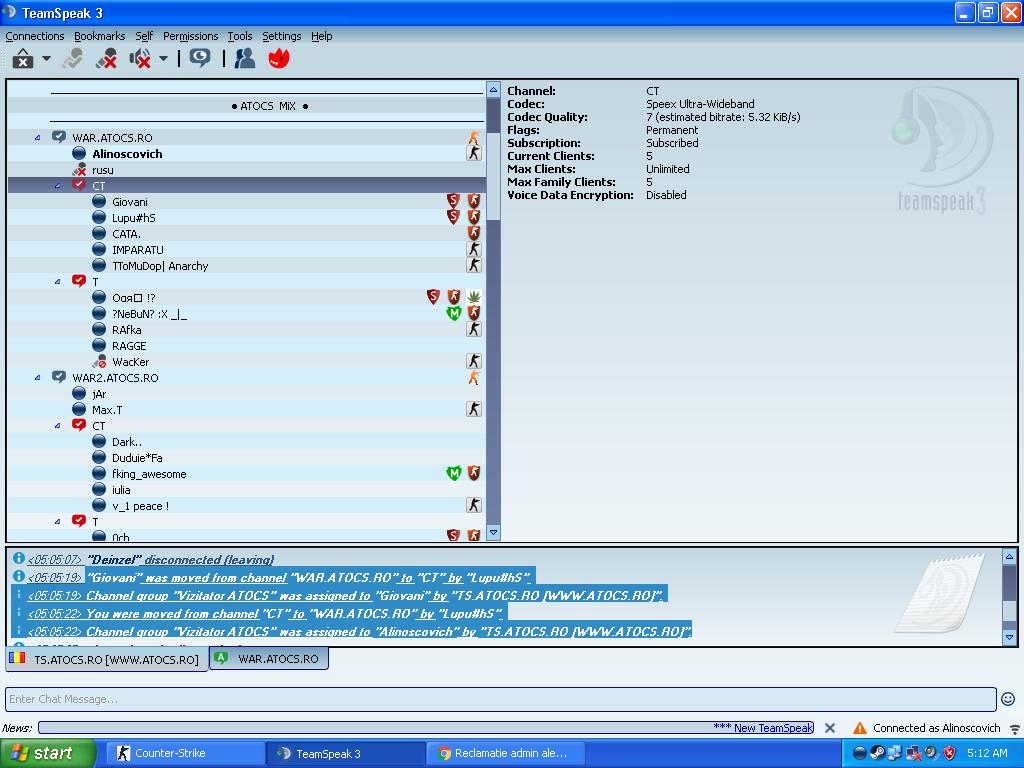Screen dimensions: 1024x768
Task: Click the Toggle Away Status chat icon
Action: click(200, 58)
